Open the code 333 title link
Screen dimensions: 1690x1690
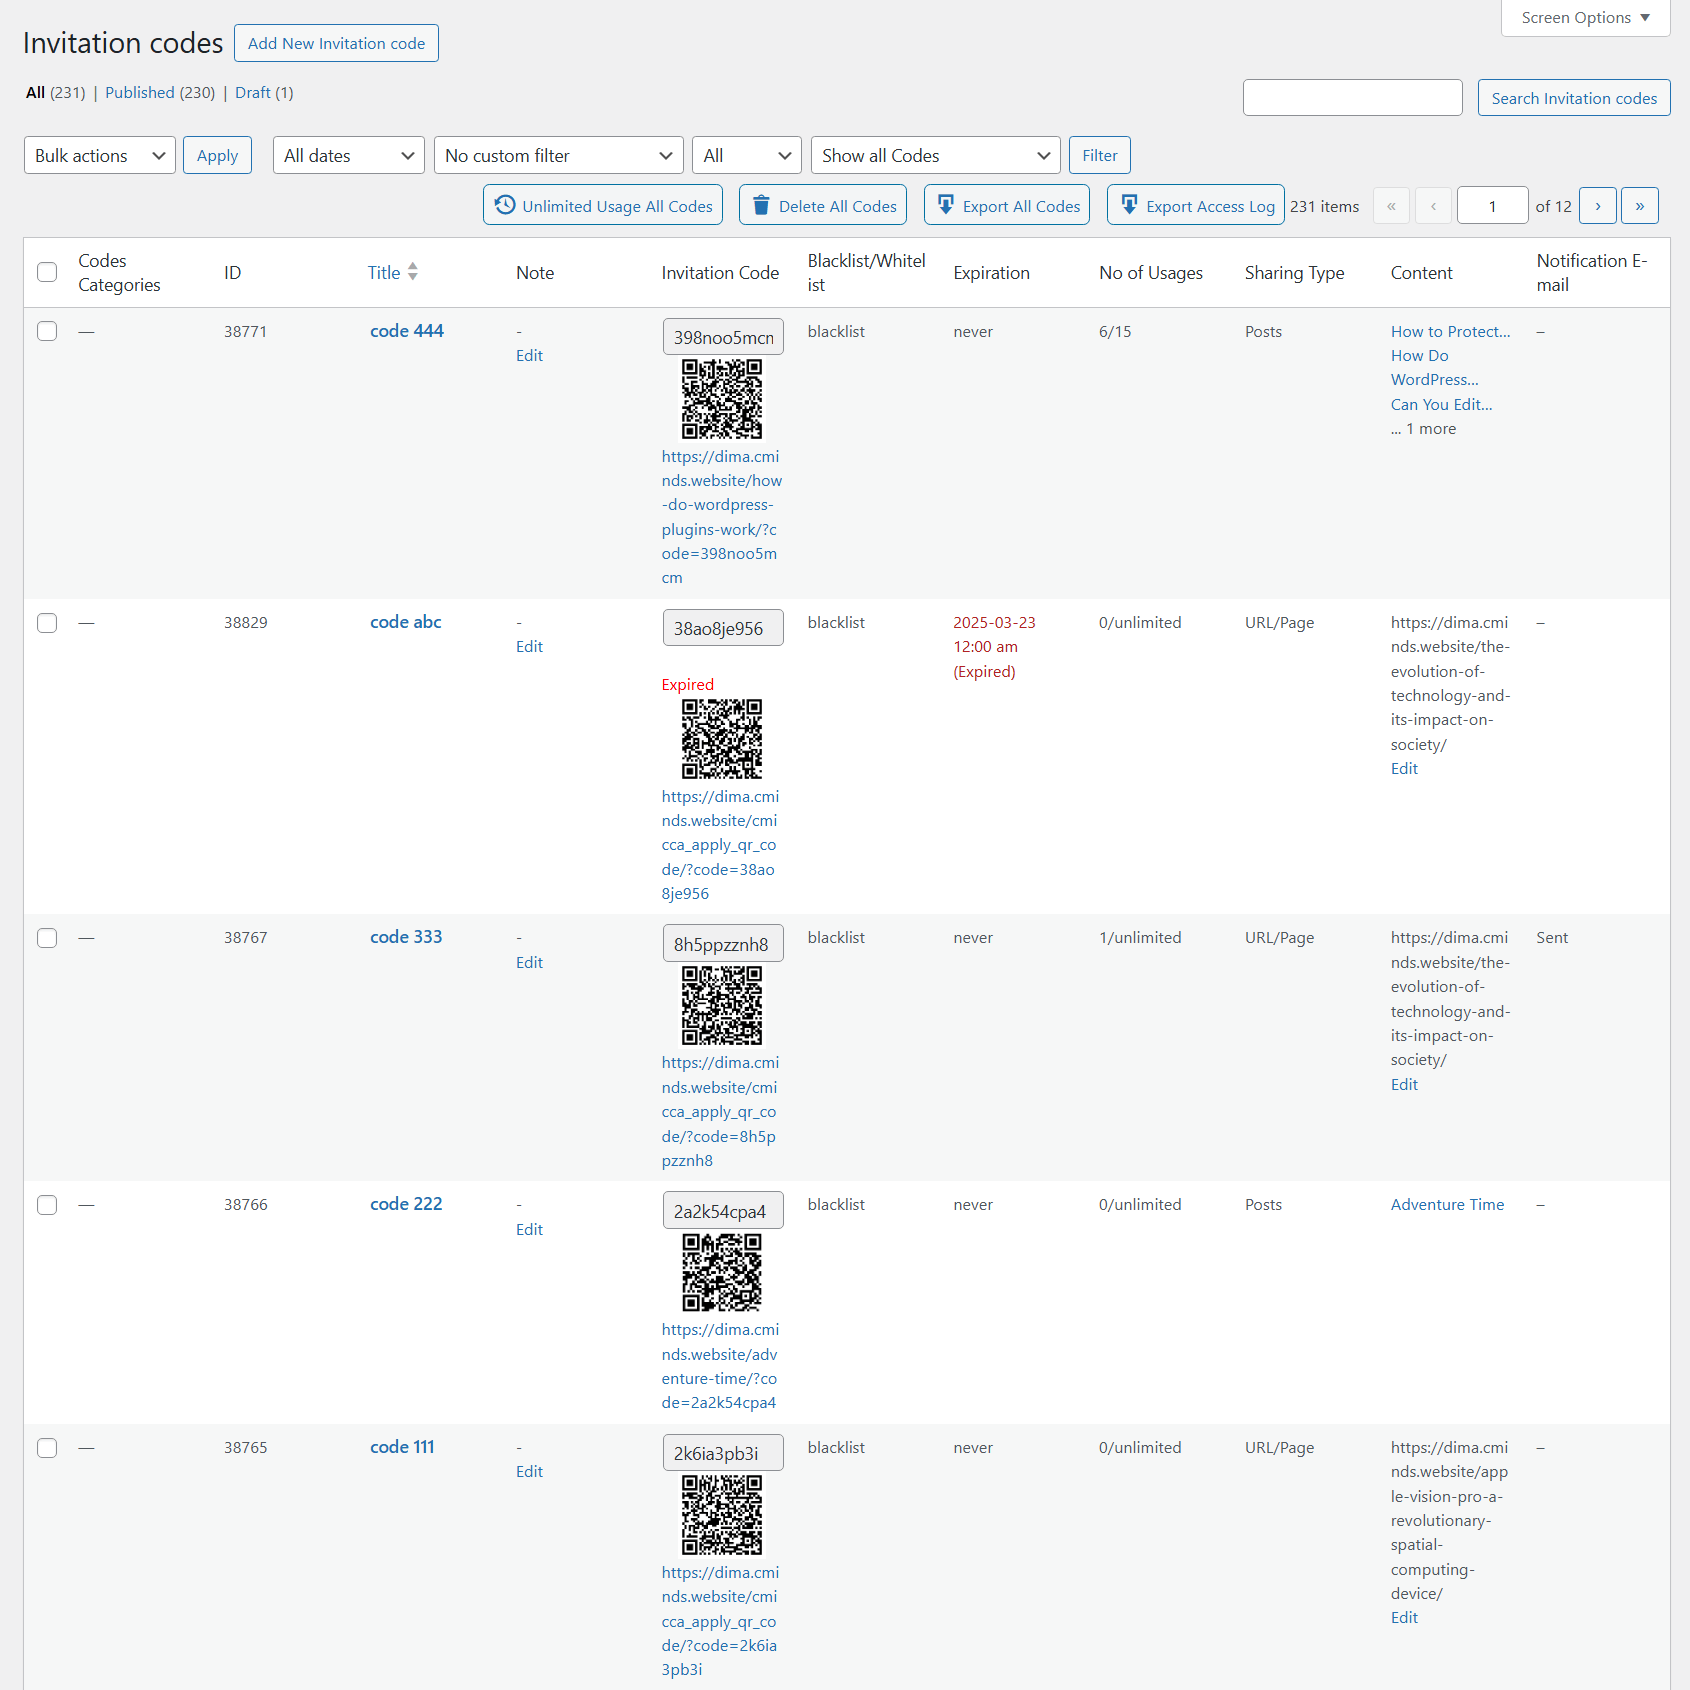coord(406,937)
